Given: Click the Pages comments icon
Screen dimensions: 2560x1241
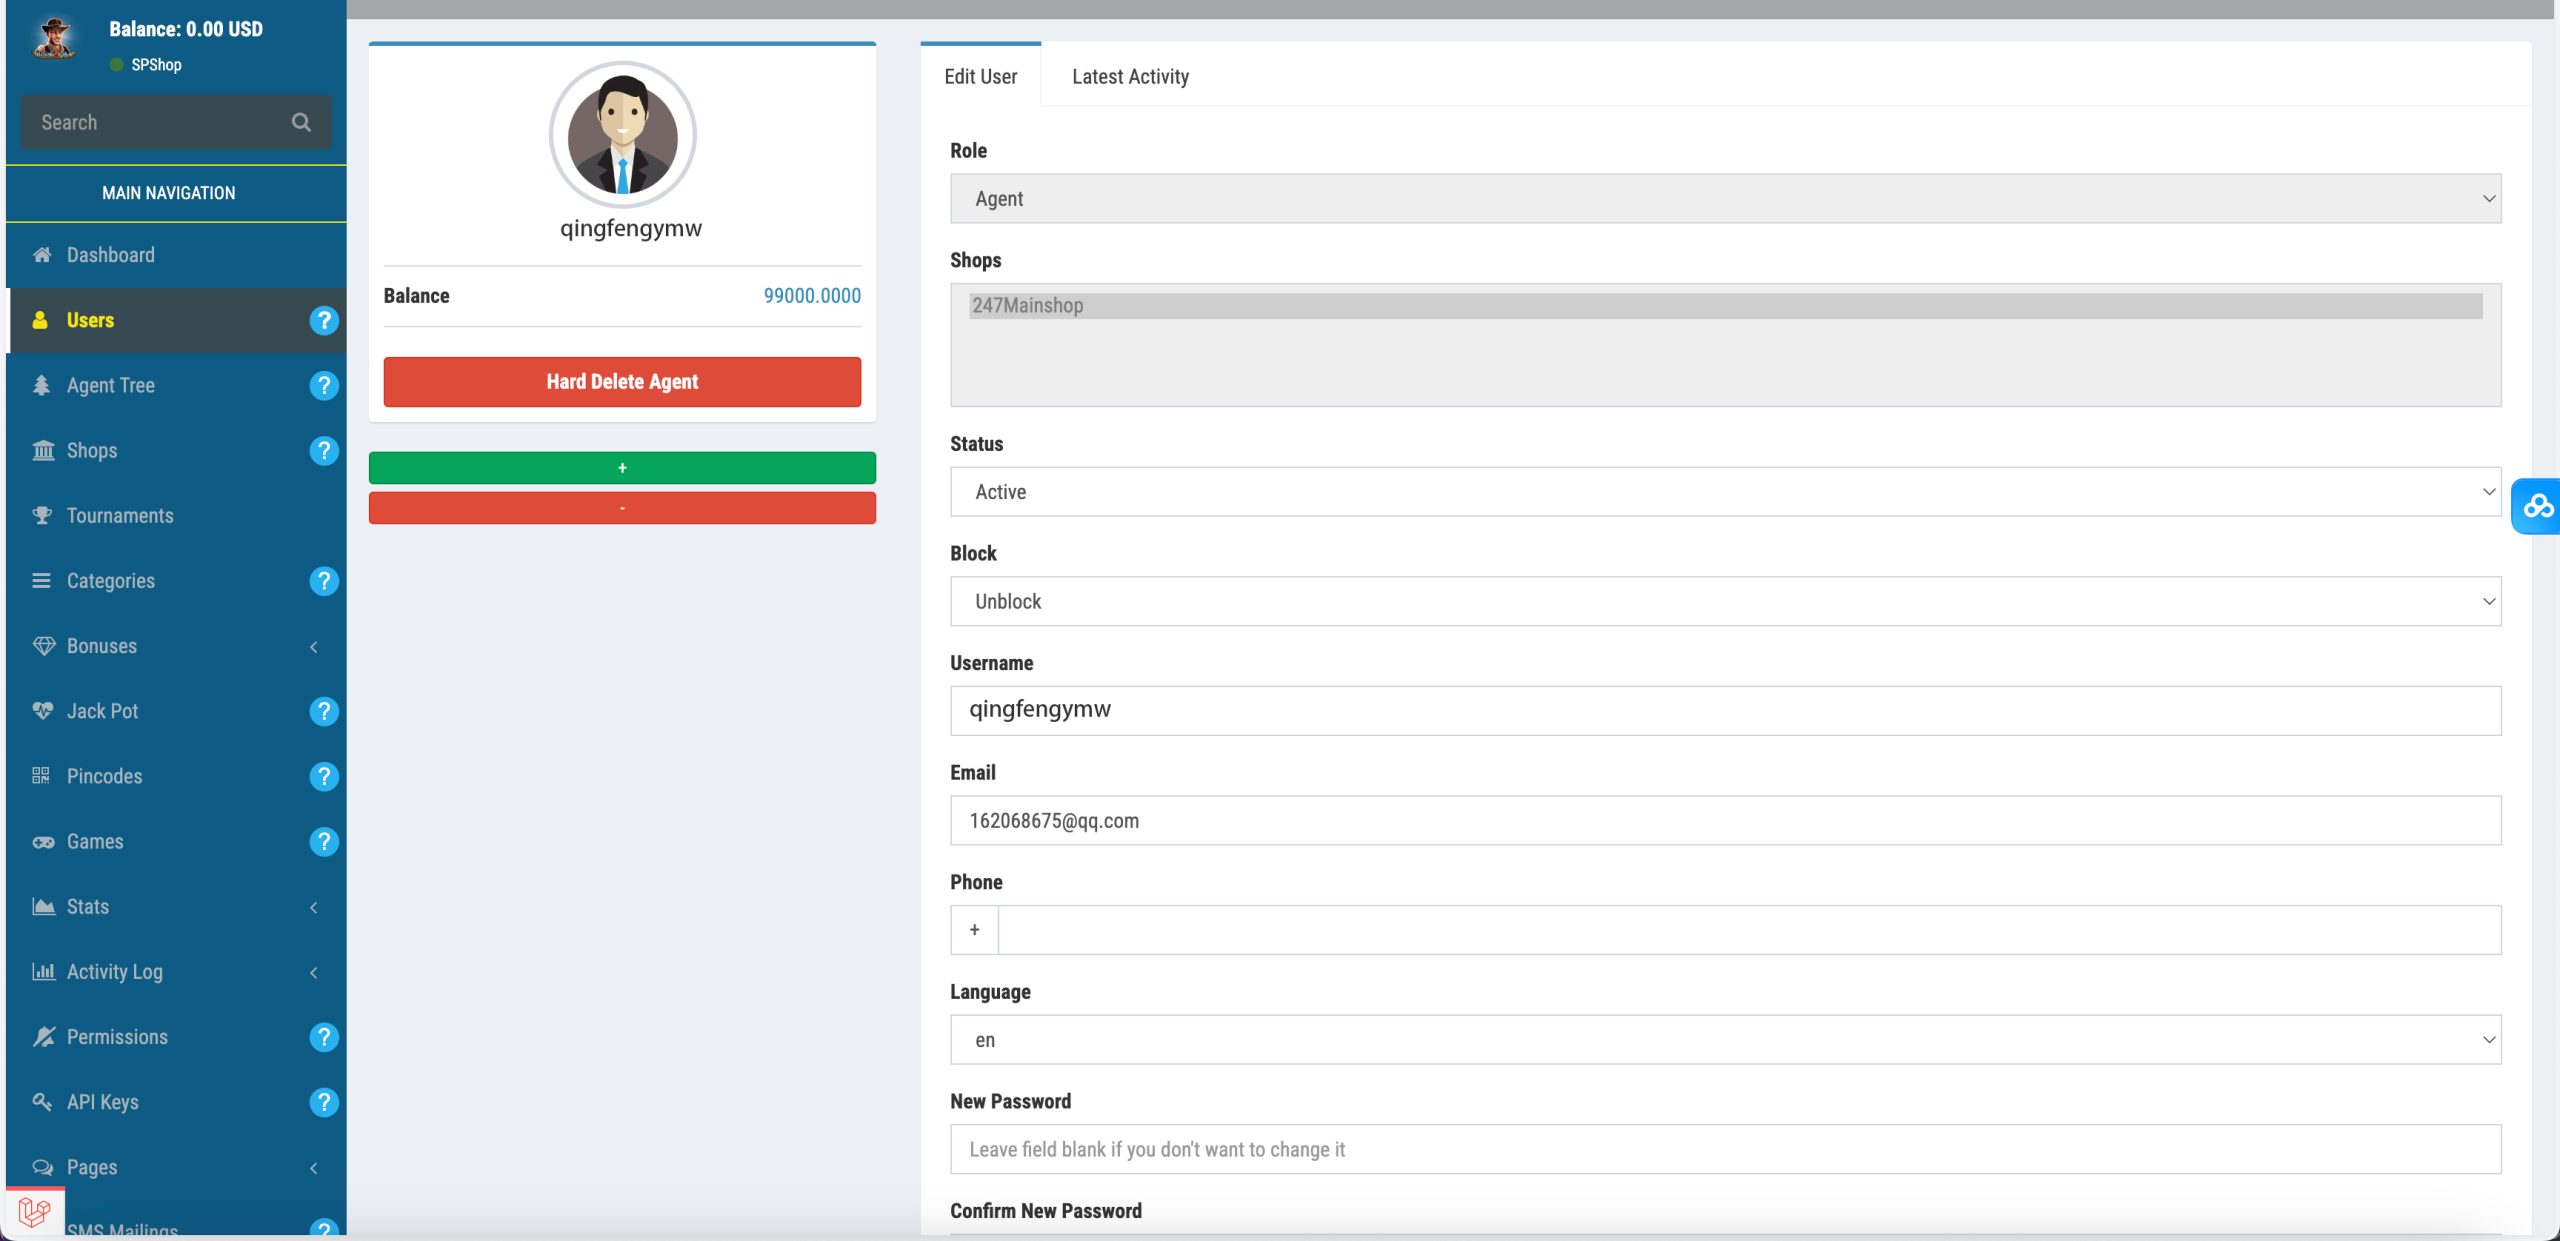Looking at the screenshot, I should pyautogui.click(x=43, y=1167).
